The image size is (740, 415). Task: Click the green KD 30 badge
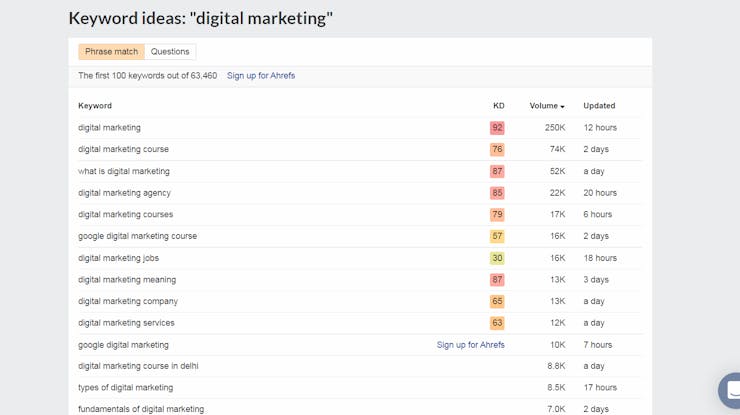tap(497, 258)
